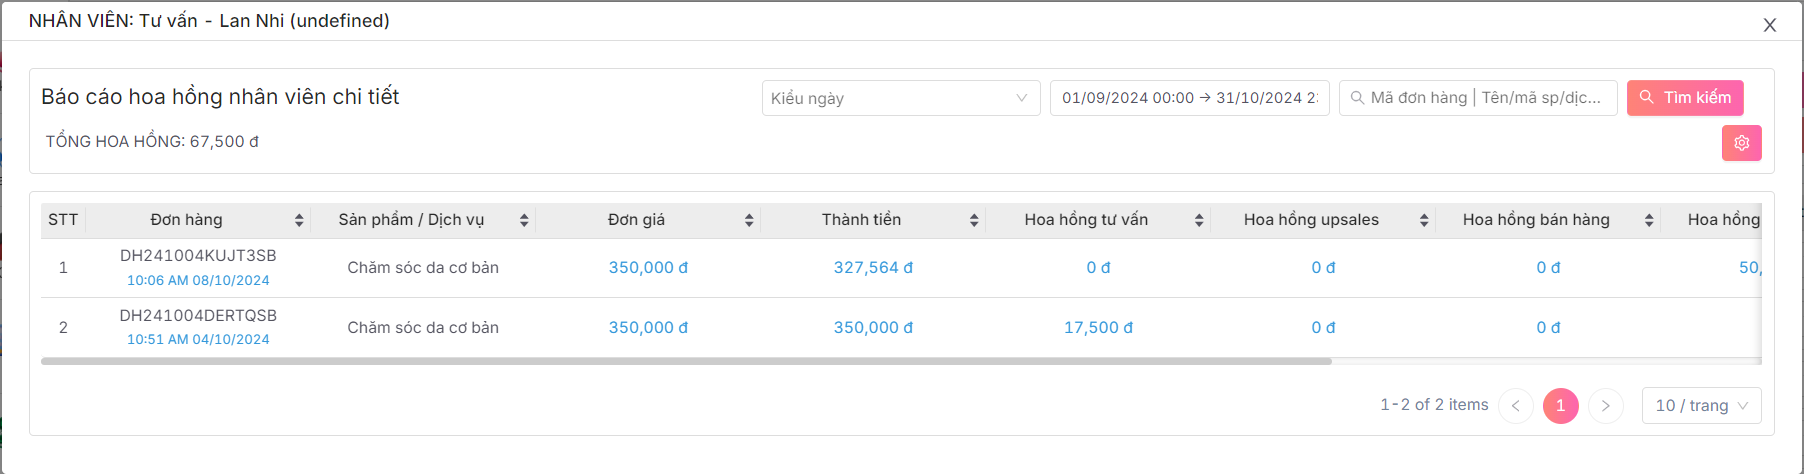The height and width of the screenshot is (474, 1804).
Task: Select page 1 in pagination
Action: [1560, 405]
